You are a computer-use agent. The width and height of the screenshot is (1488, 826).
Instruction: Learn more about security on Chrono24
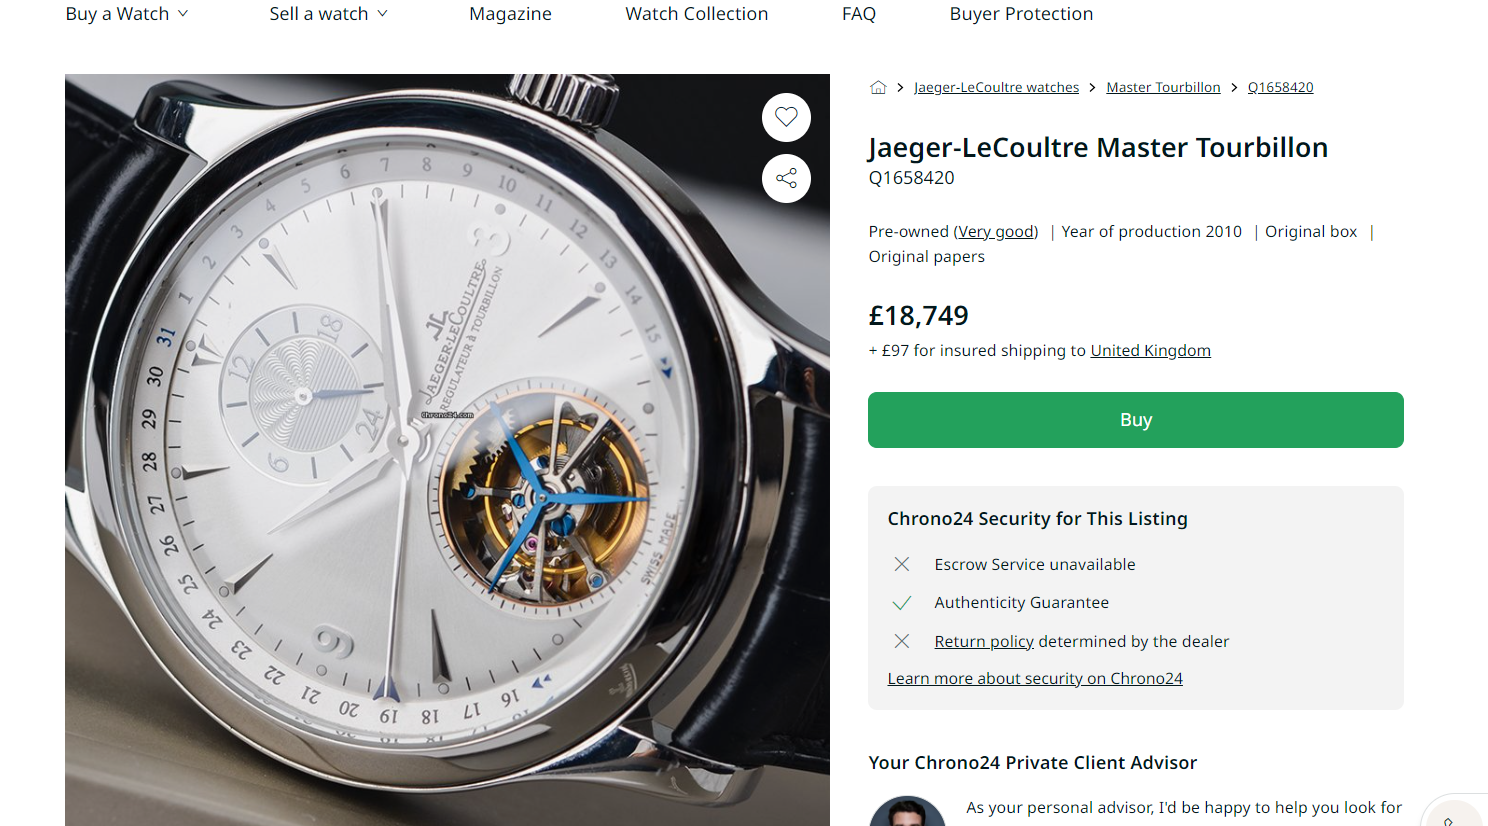coord(1034,679)
